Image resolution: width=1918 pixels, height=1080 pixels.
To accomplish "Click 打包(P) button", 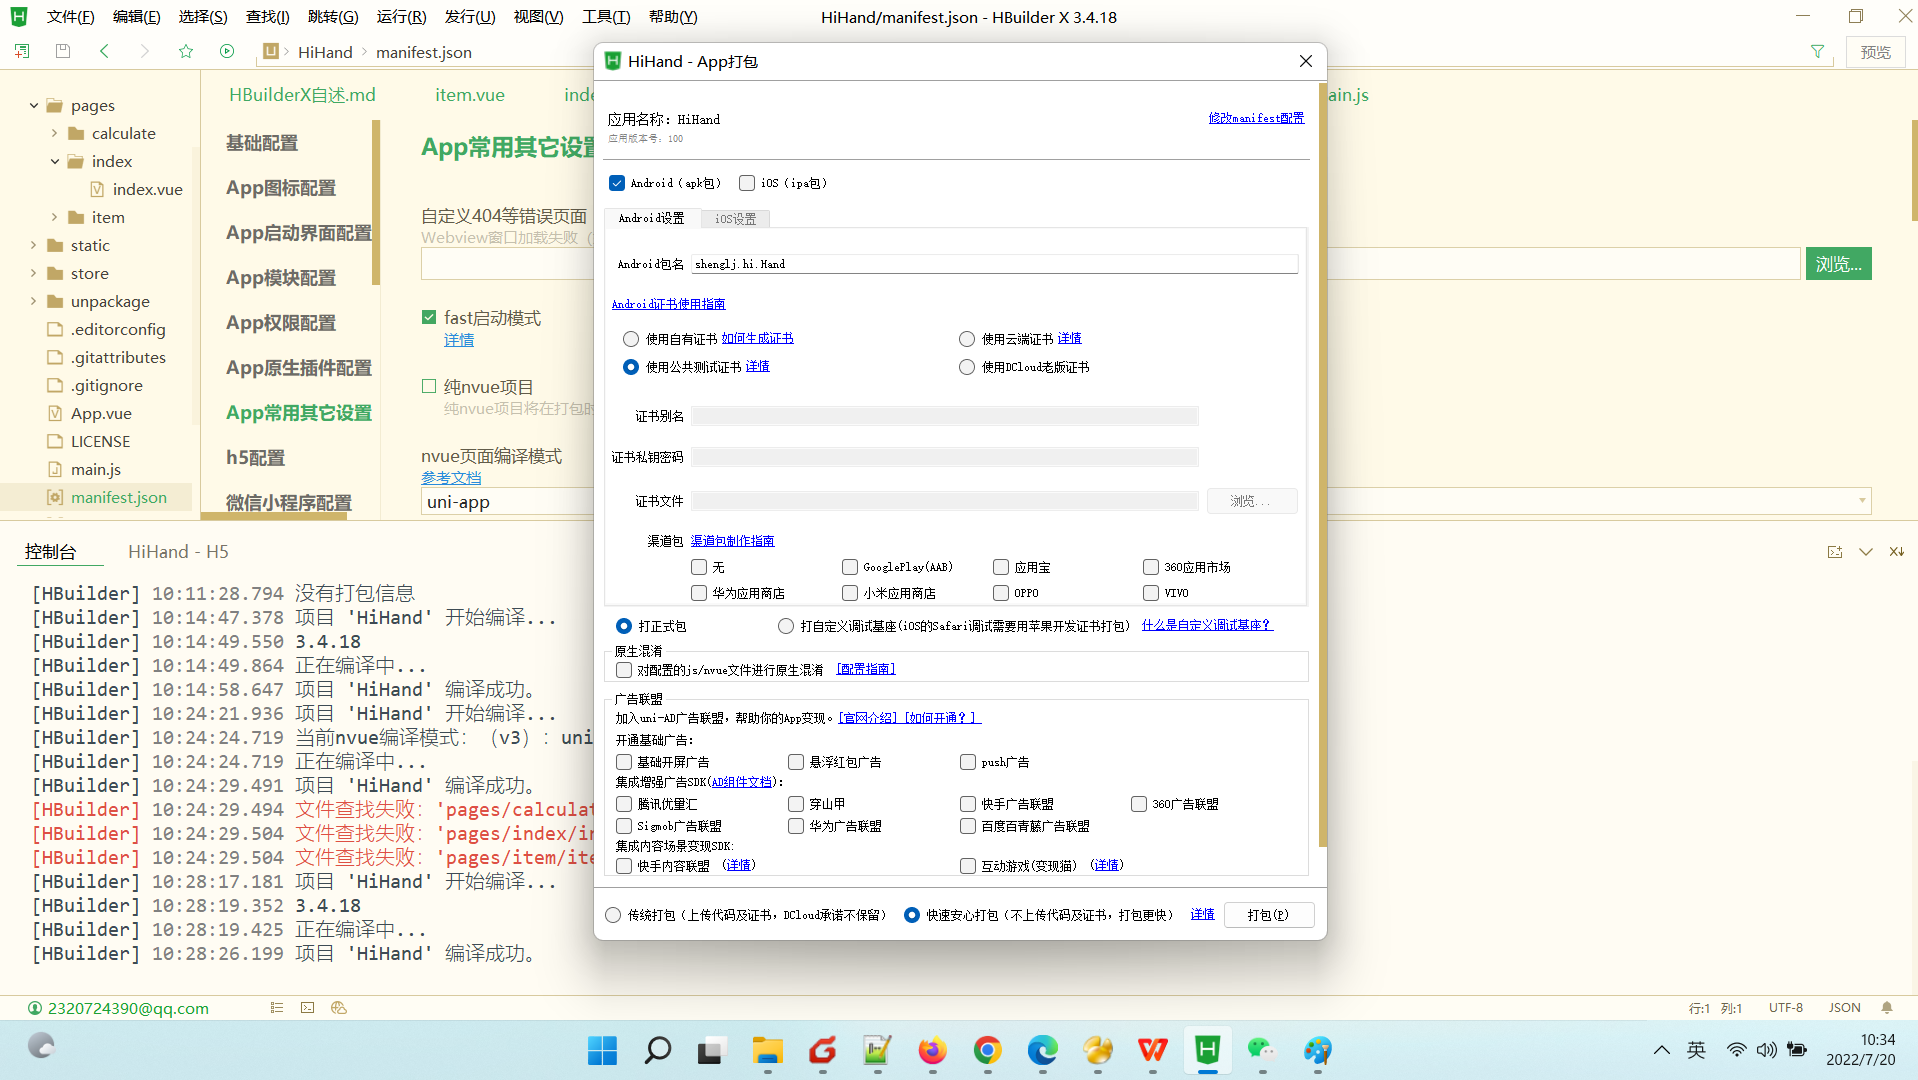I will (x=1268, y=915).
